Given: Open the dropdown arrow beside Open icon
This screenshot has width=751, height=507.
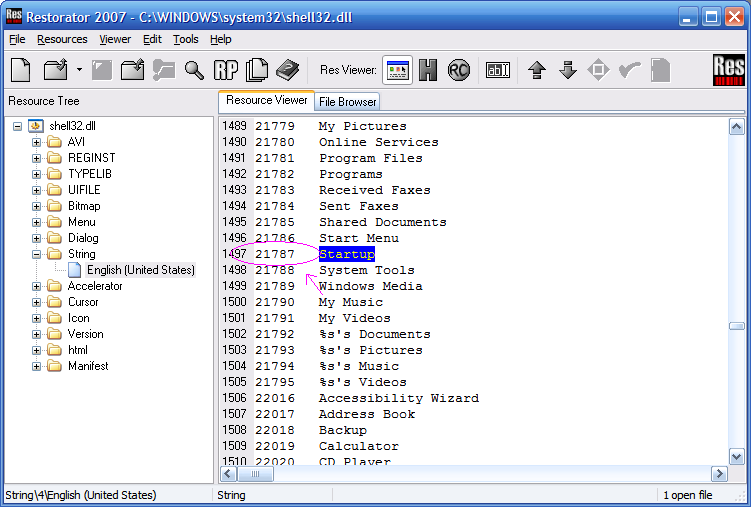Looking at the screenshot, I should click(79, 70).
